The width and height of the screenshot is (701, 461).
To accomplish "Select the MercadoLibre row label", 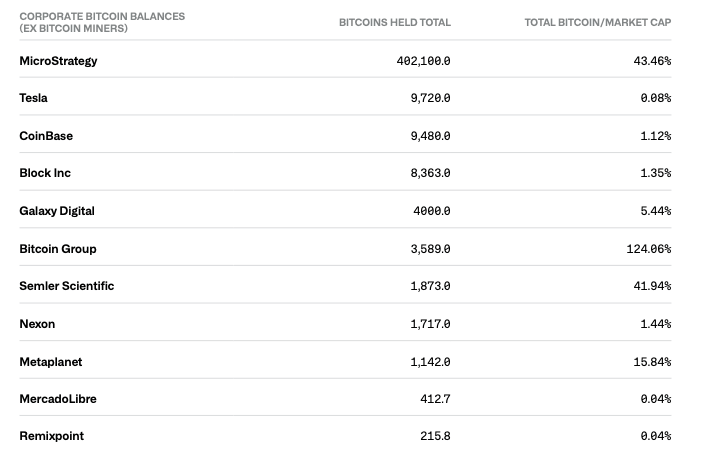I will 58,399.
